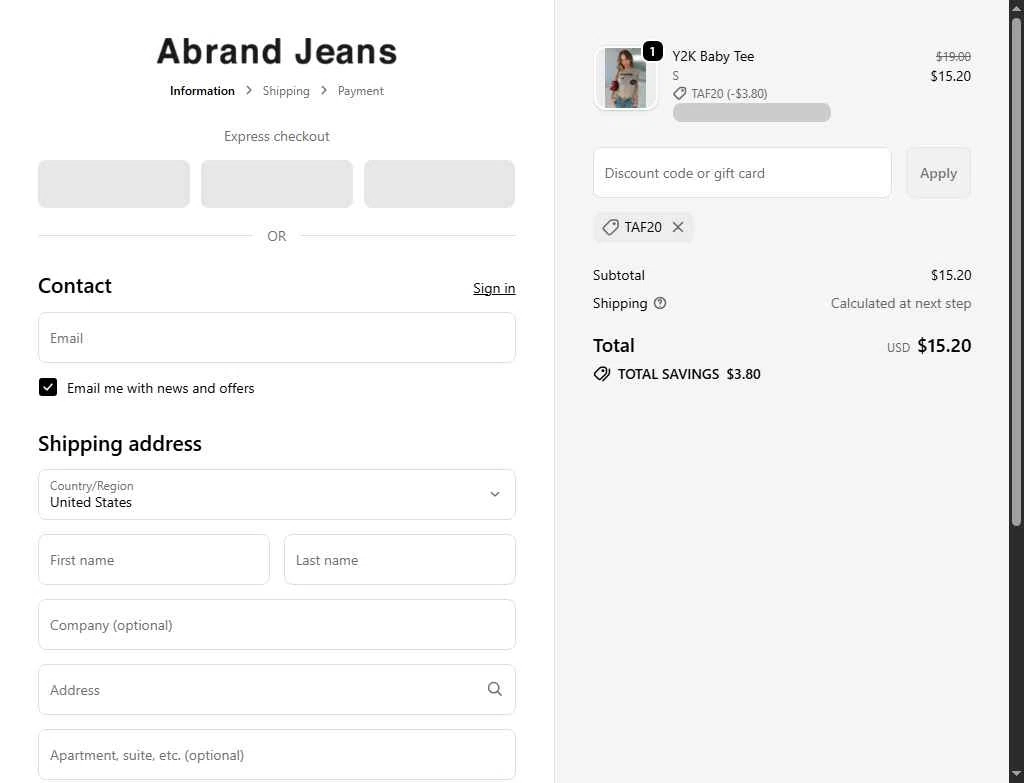Click the vertical page scrollbar thumb
The width and height of the screenshot is (1024, 783).
point(1016,272)
